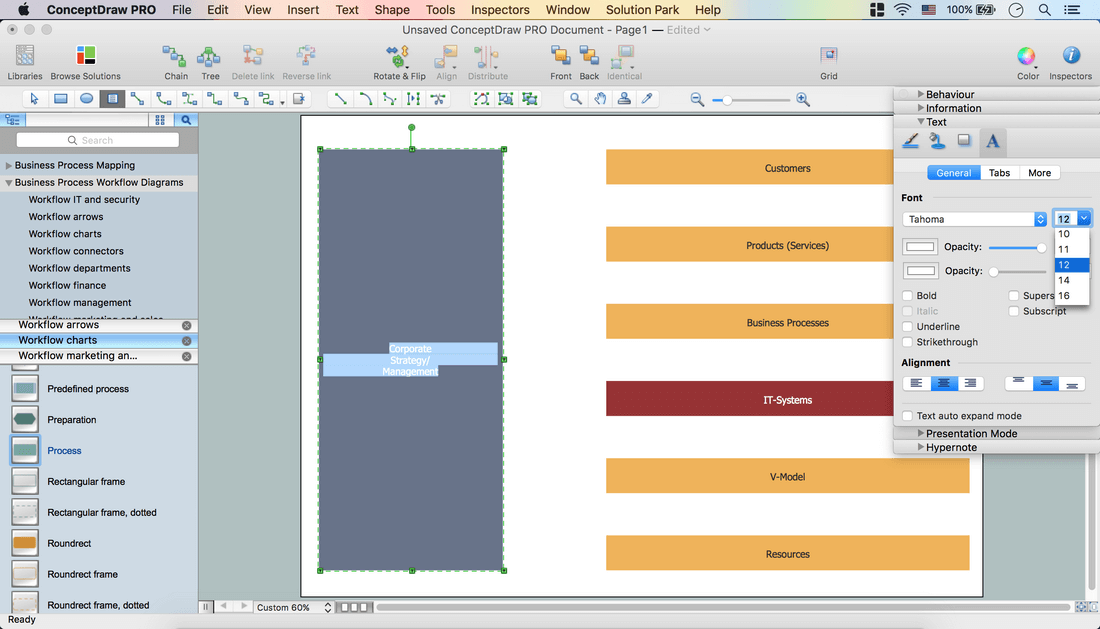Switch to the Tabs tab
This screenshot has width=1100, height=629.
(x=999, y=173)
